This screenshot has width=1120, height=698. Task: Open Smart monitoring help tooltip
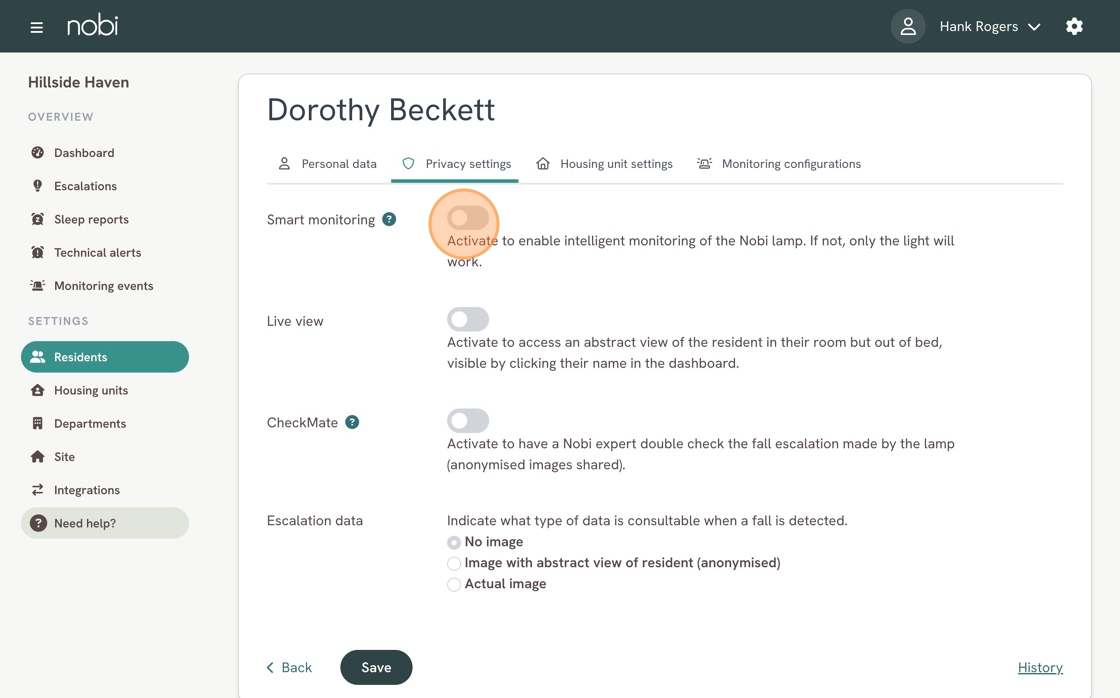coord(389,219)
